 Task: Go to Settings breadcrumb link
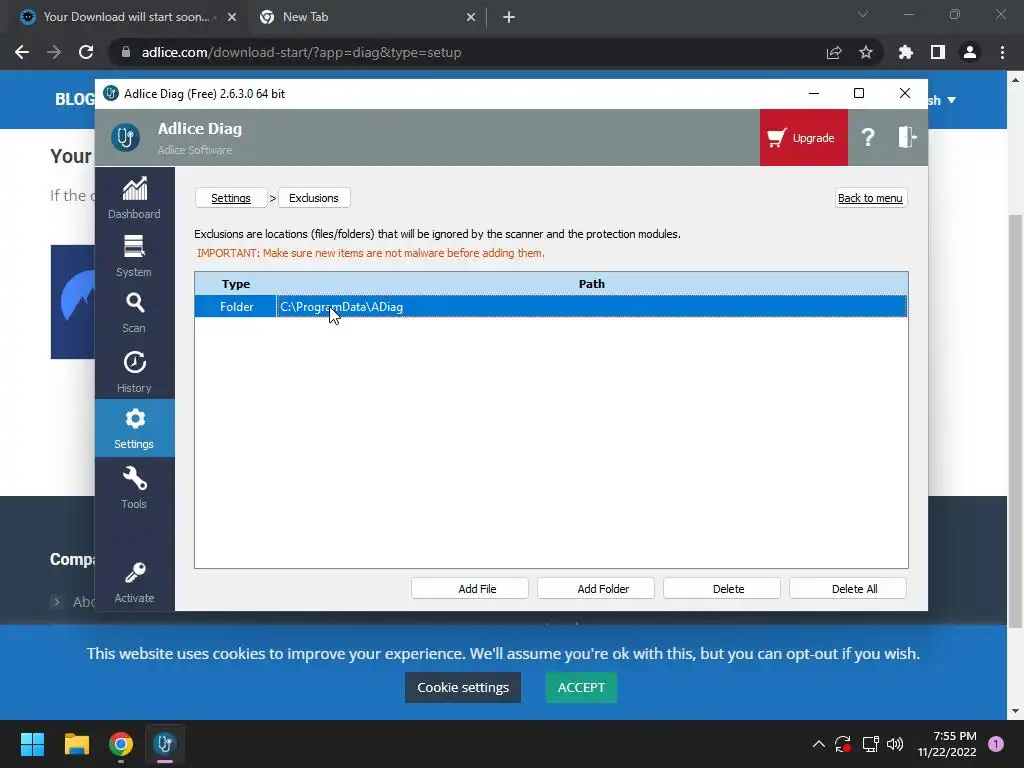point(231,198)
